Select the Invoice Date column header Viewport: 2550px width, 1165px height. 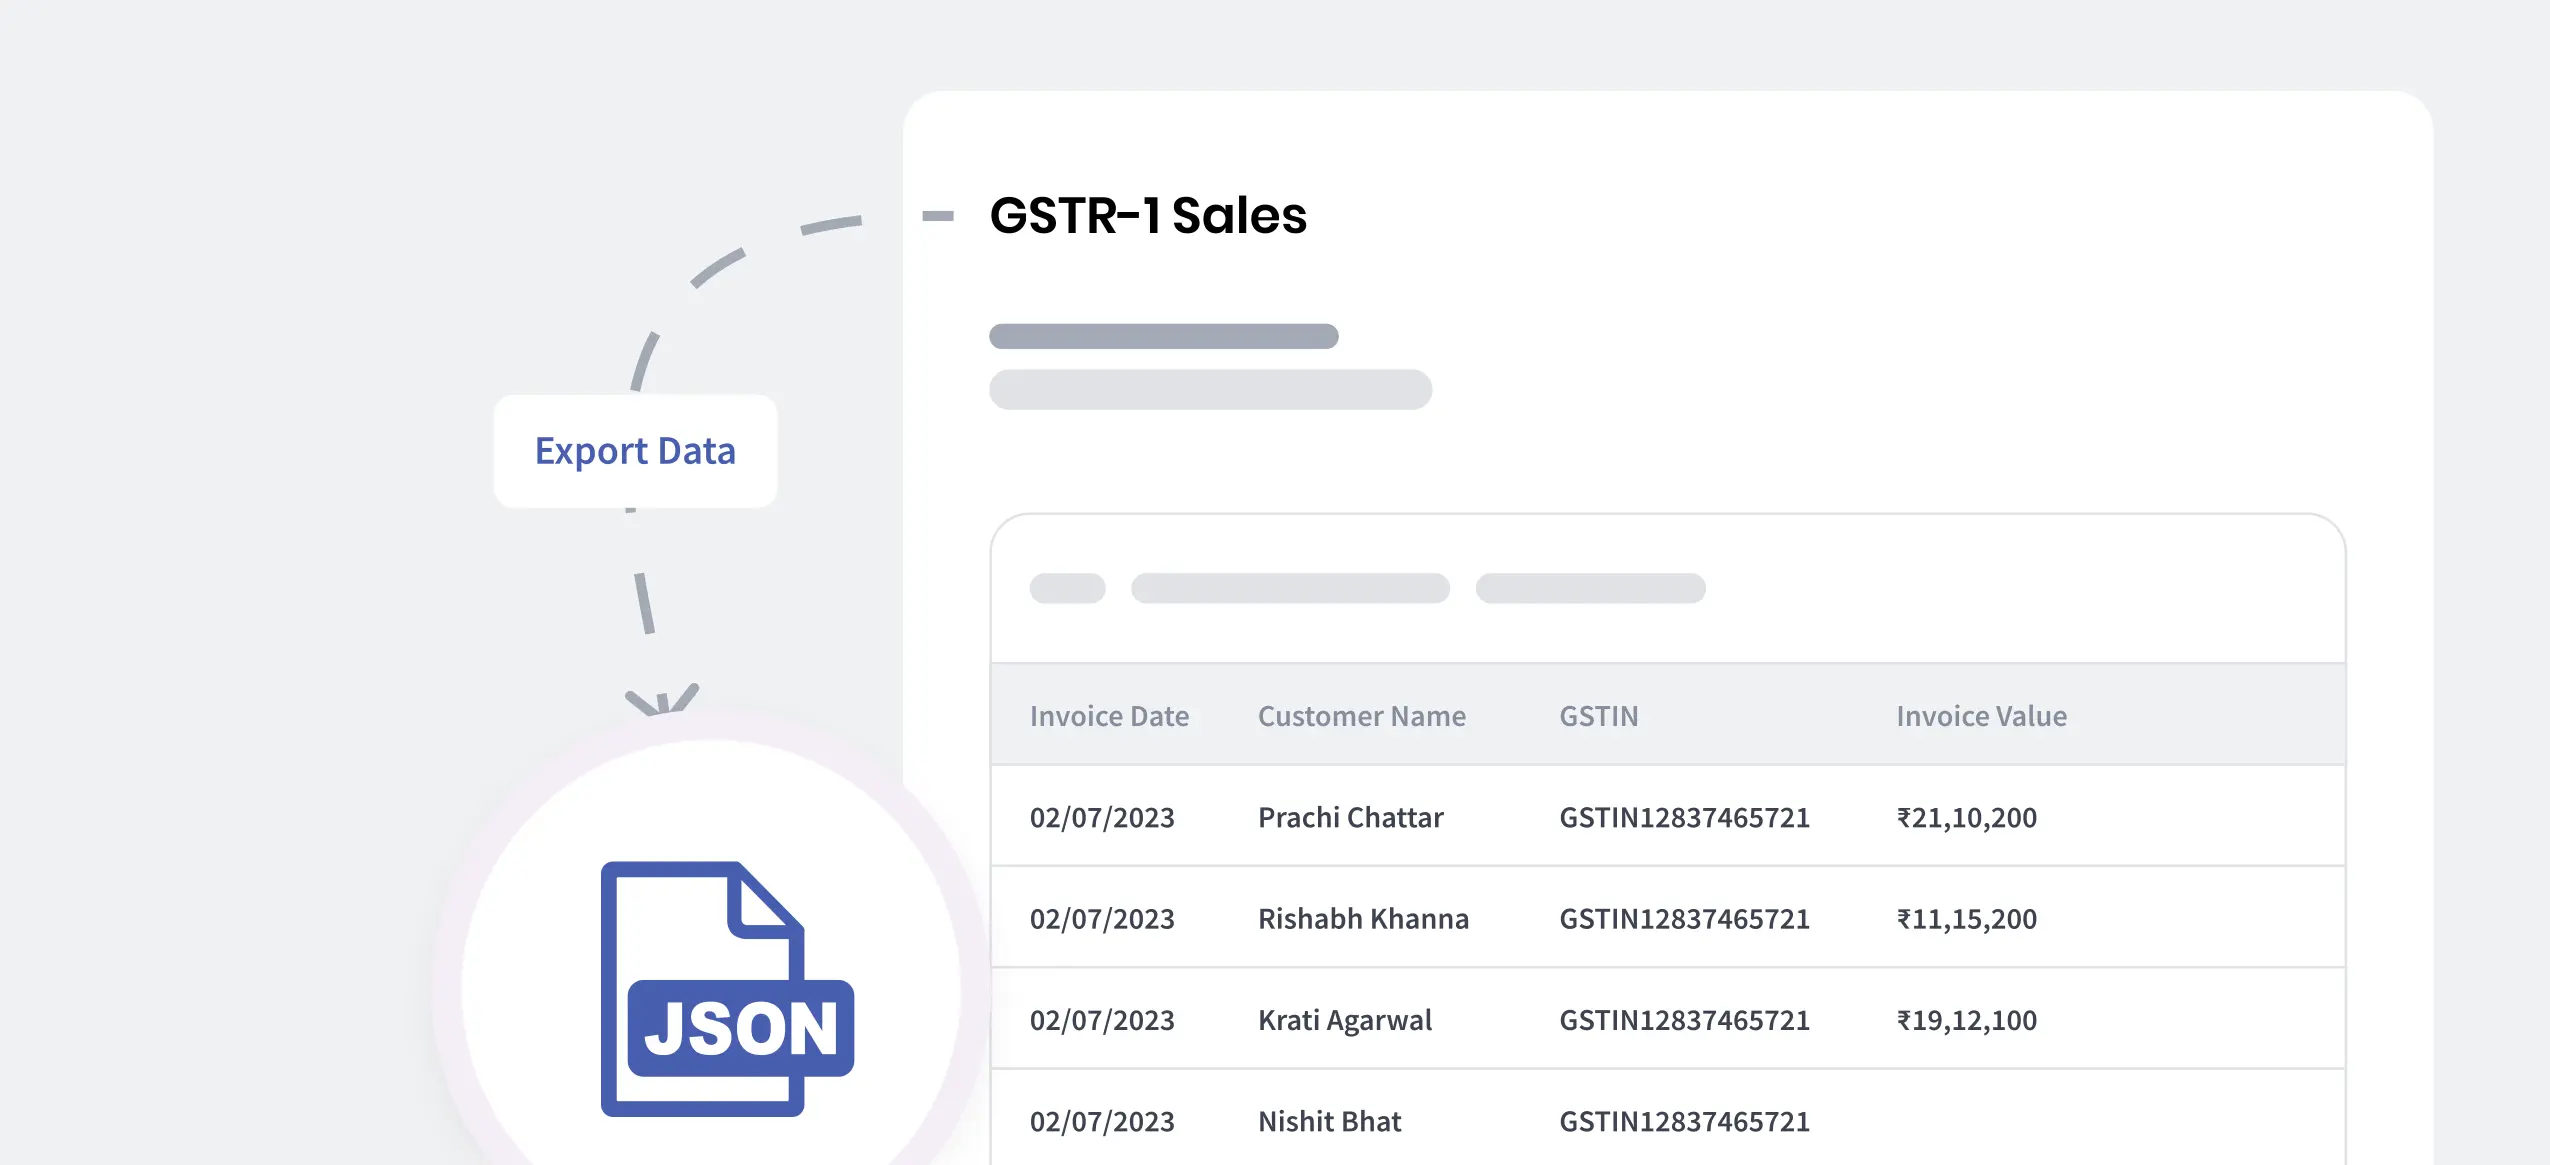tap(1109, 716)
